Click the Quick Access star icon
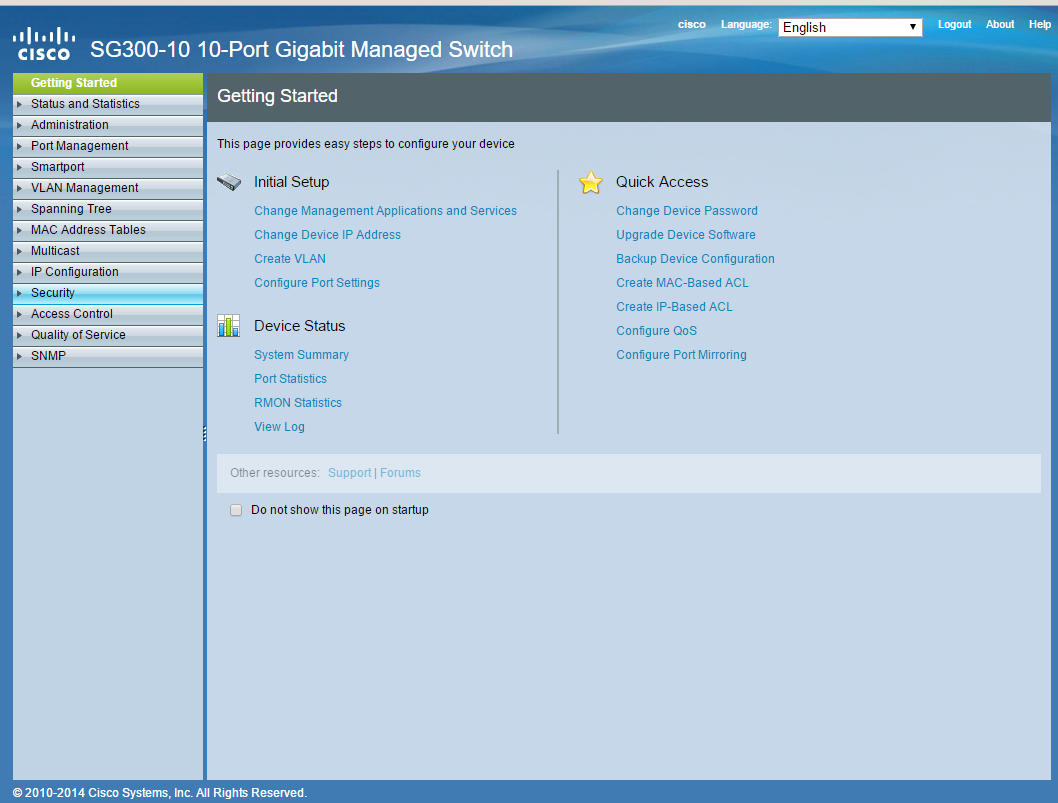The height and width of the screenshot is (803, 1058). [590, 182]
